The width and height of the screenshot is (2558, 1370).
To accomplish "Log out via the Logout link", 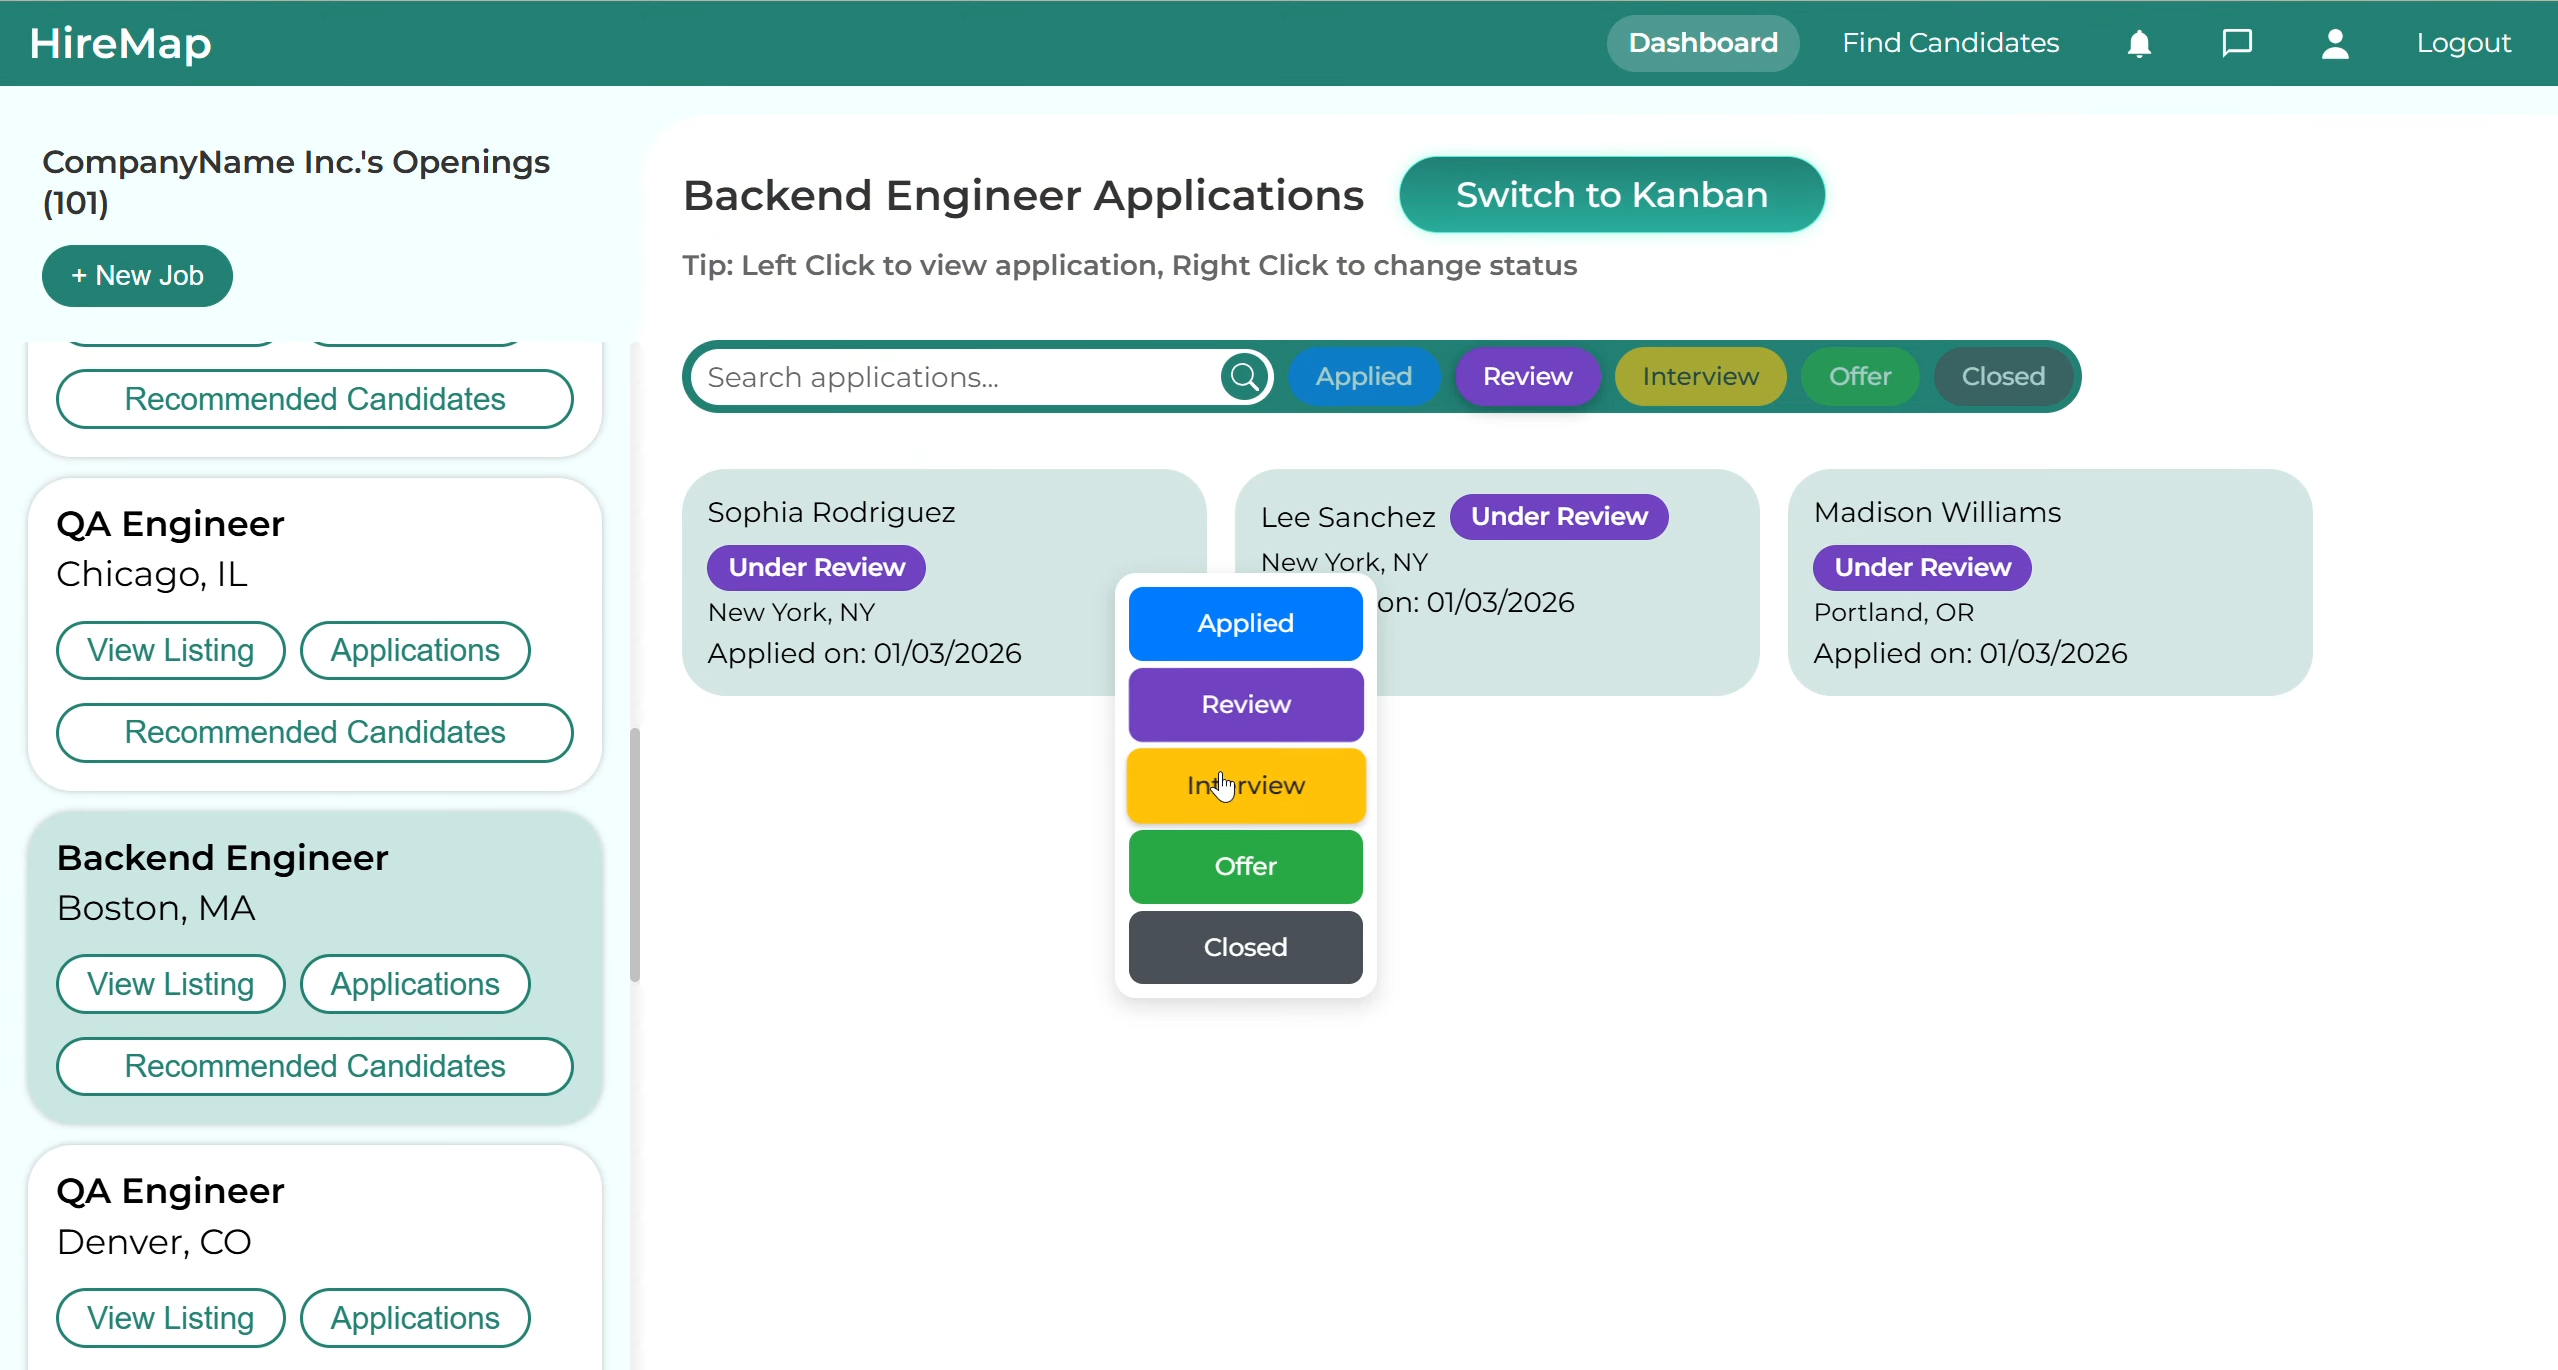I will pyautogui.click(x=2464, y=43).
